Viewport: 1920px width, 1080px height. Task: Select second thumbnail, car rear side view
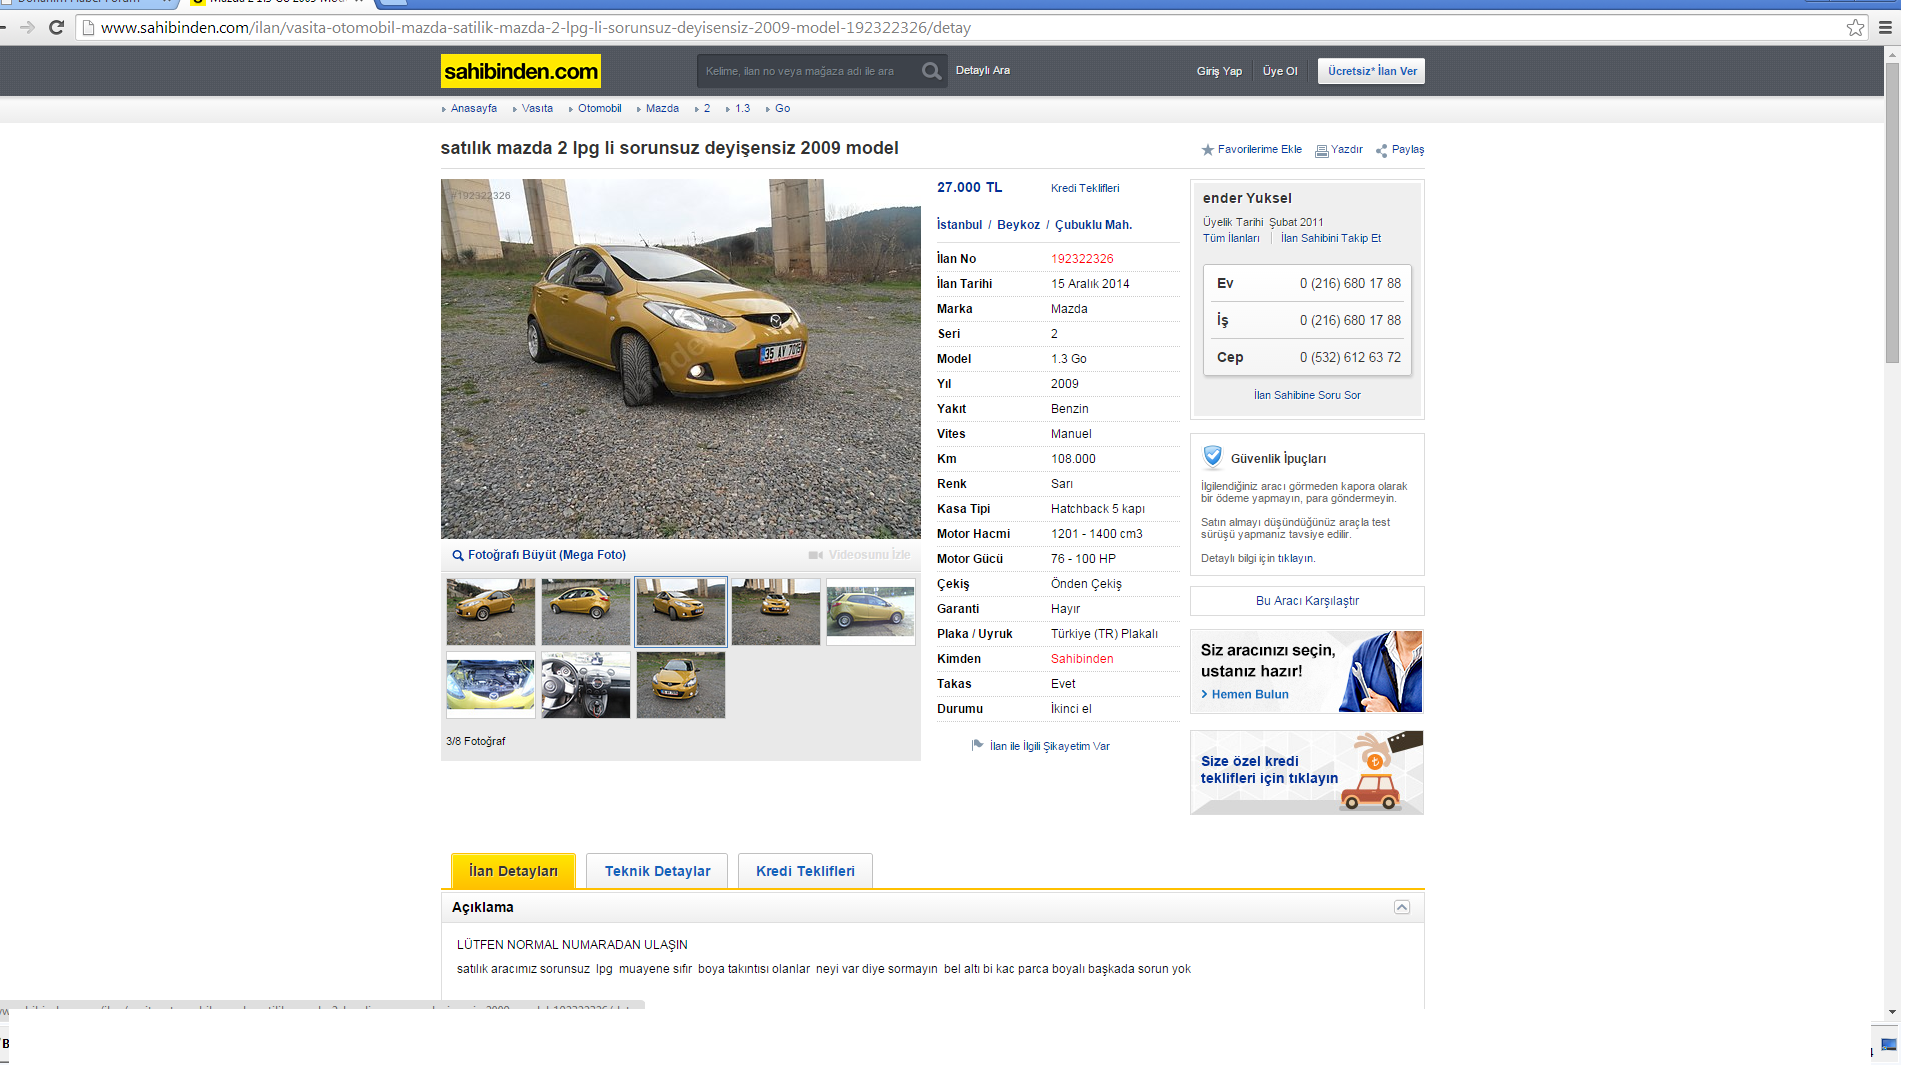pos(586,611)
